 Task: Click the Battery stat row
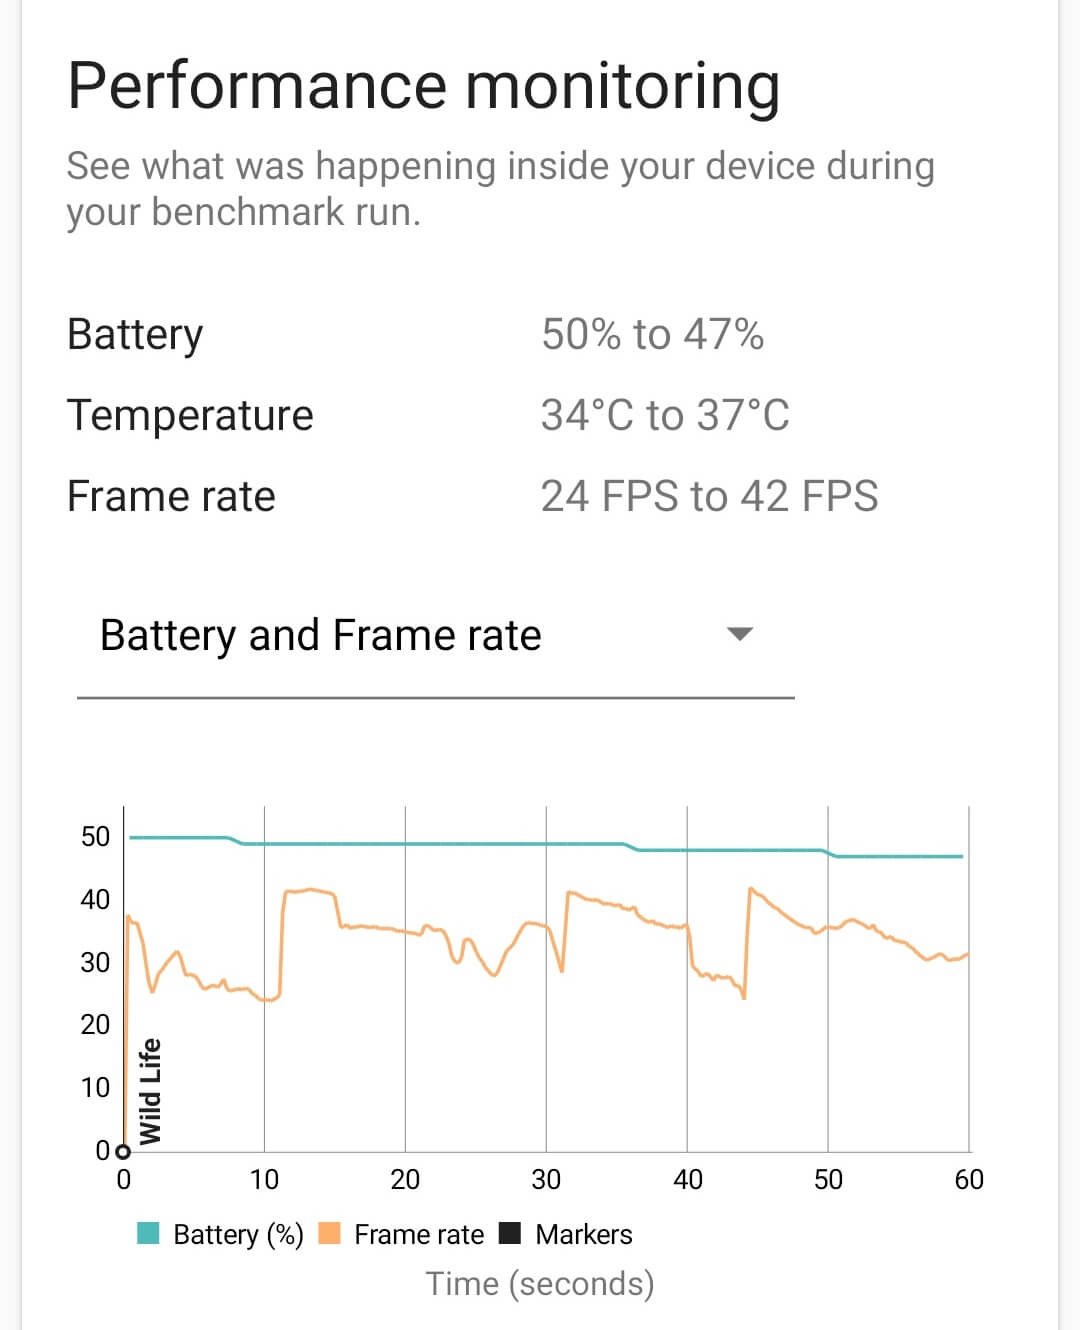(x=134, y=334)
